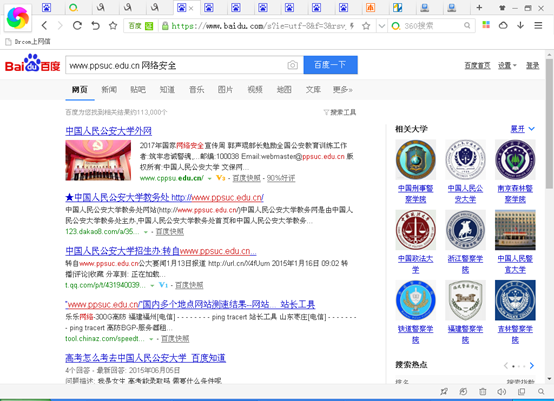Open 百度快照 for cppsu.edu.cn result
The width and height of the screenshot is (554, 401).
(x=246, y=178)
